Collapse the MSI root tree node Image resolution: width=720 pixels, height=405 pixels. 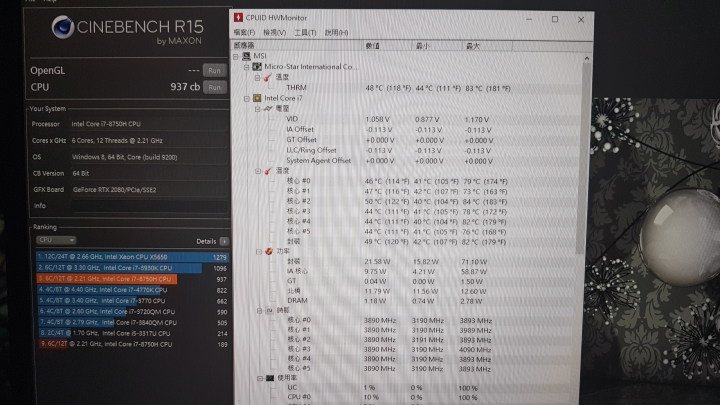tap(236, 56)
